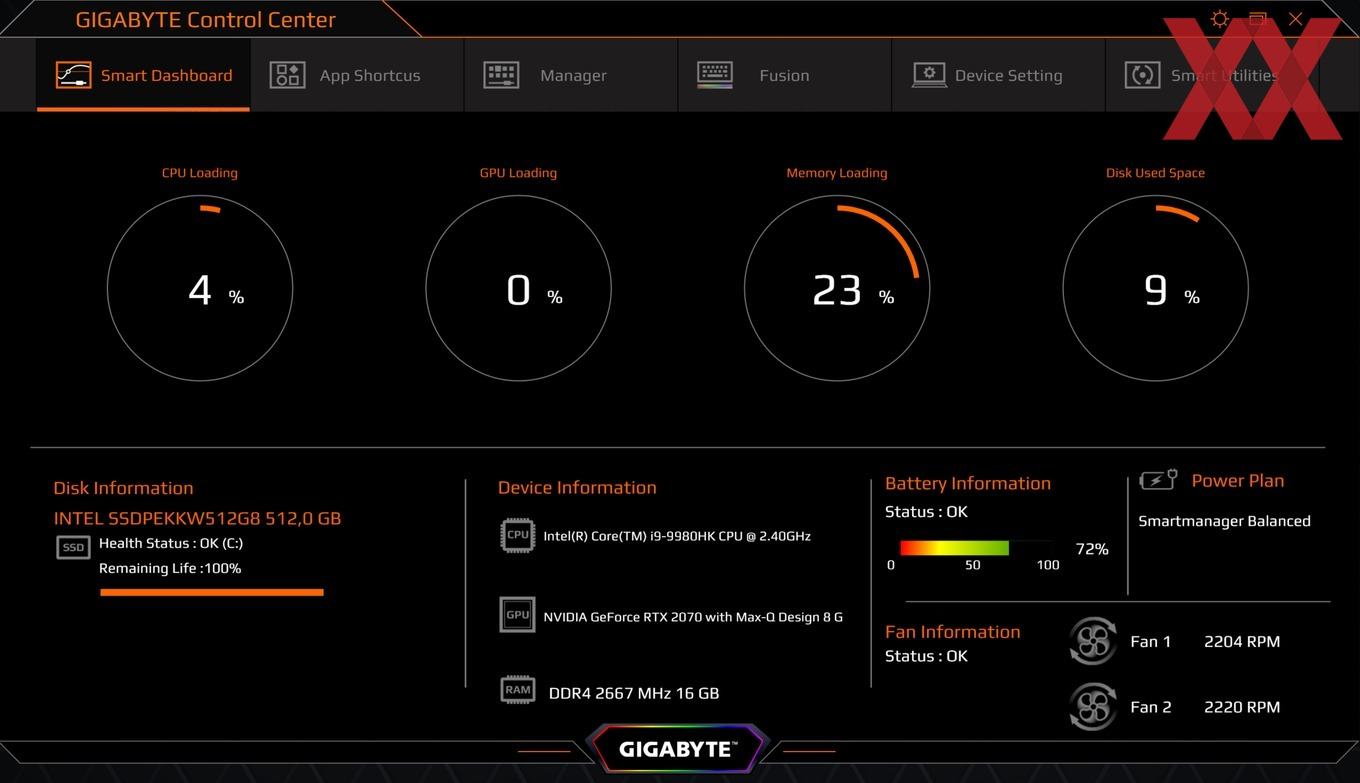The width and height of the screenshot is (1360, 783).
Task: Click the SSD remaining life orange bar
Action: (x=212, y=592)
